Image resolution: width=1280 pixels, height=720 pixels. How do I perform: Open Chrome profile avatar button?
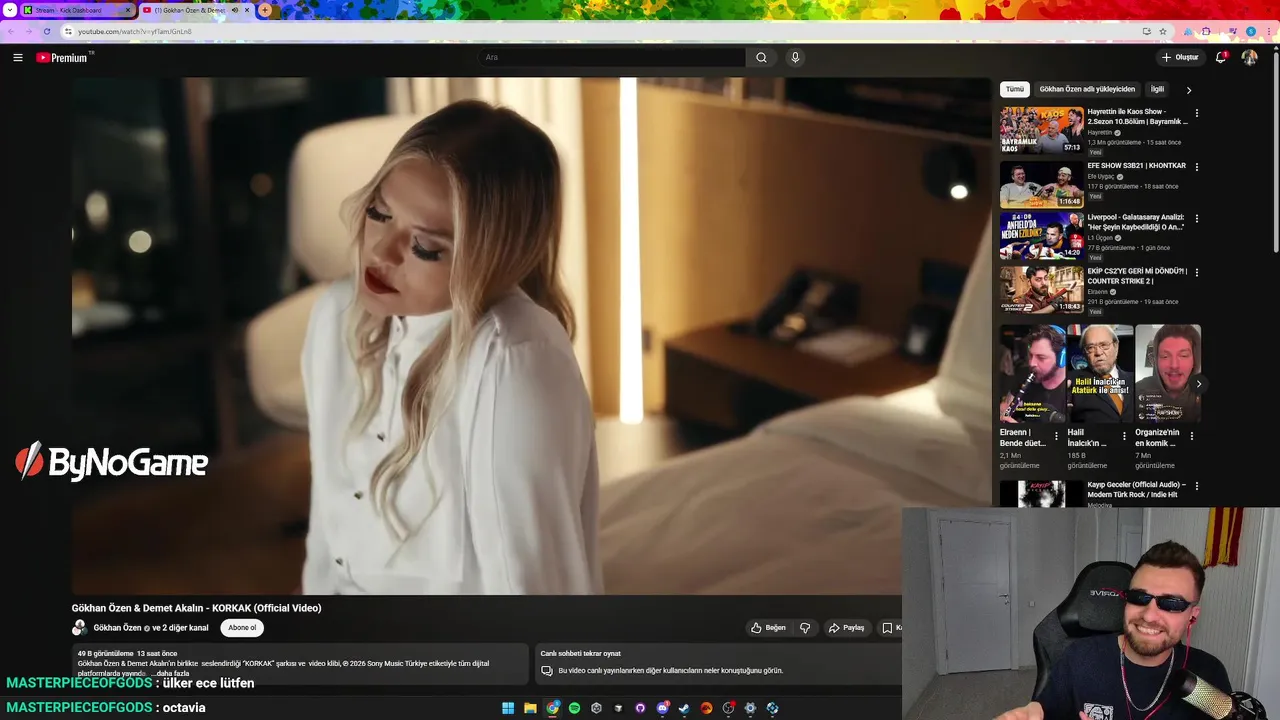tap(1251, 31)
